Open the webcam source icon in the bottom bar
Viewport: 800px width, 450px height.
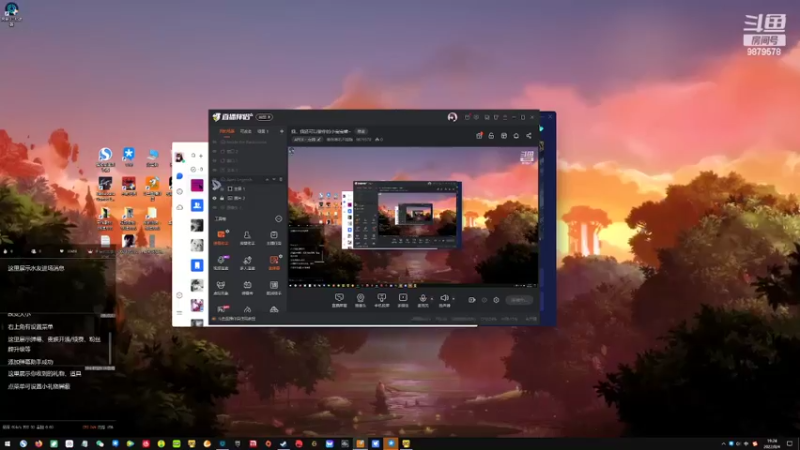360,298
